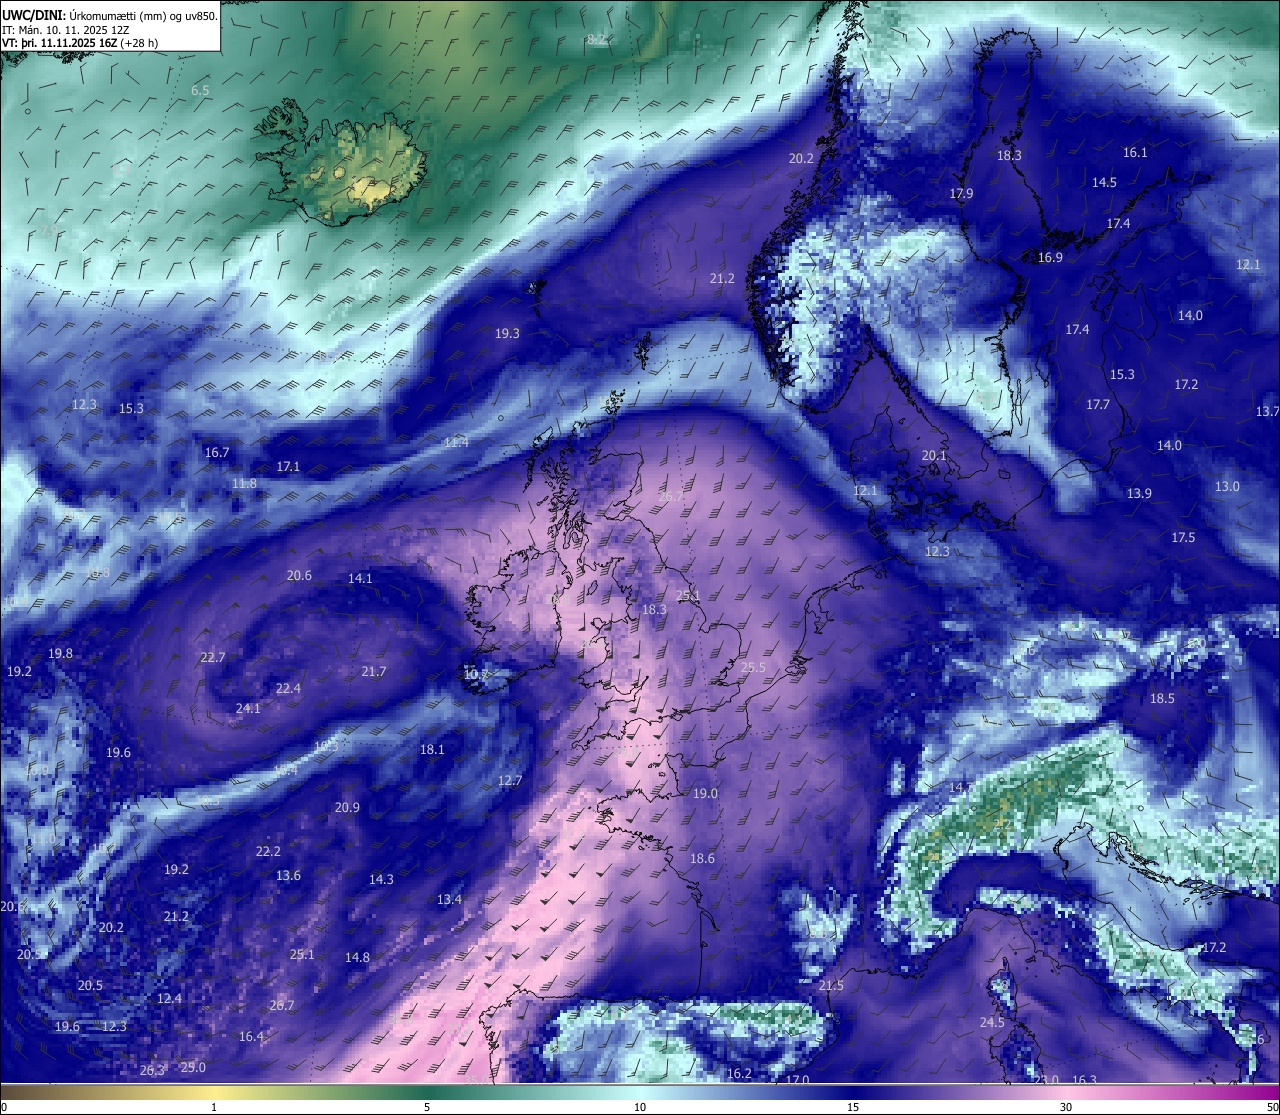Click the 19.8 value label
Viewport: 1280px width, 1115px height.
[x=60, y=654]
